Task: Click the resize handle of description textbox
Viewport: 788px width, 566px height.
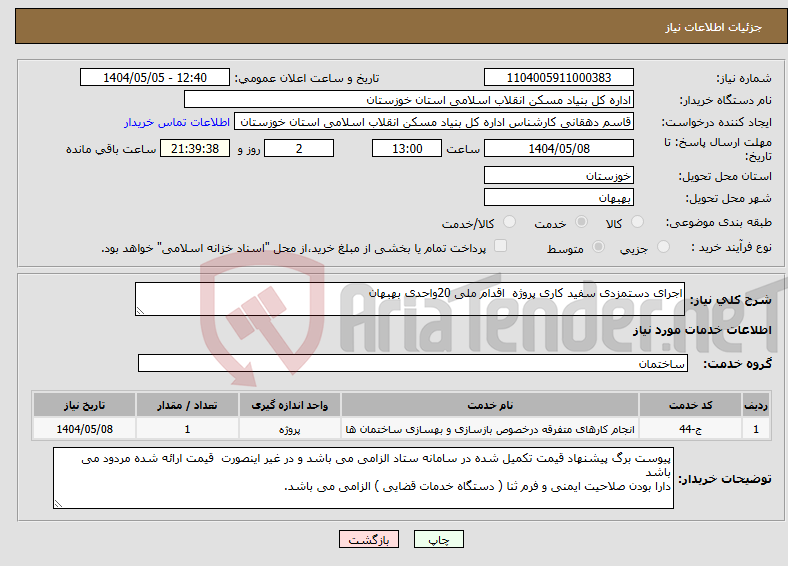Action: pyautogui.click(x=140, y=311)
